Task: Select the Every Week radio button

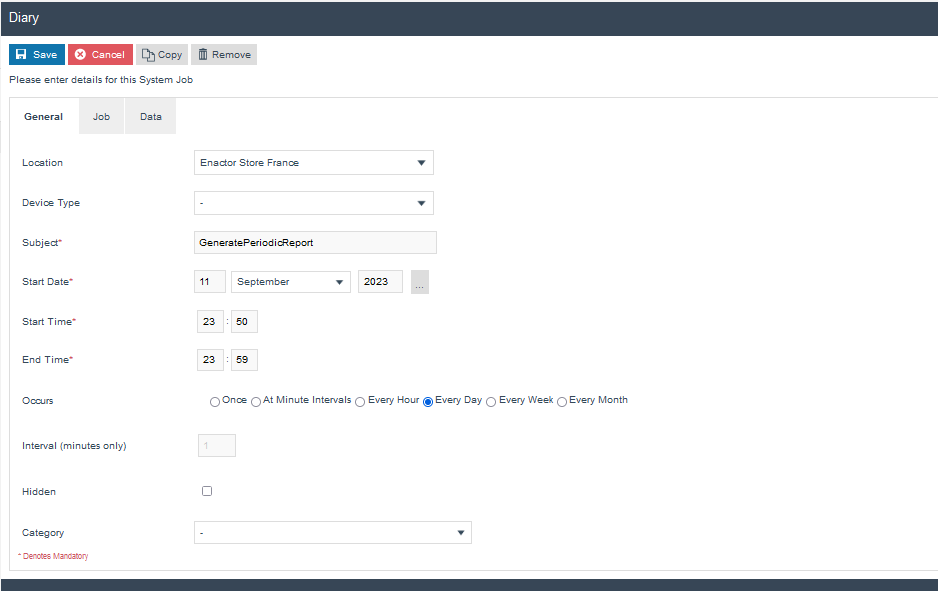Action: point(491,402)
